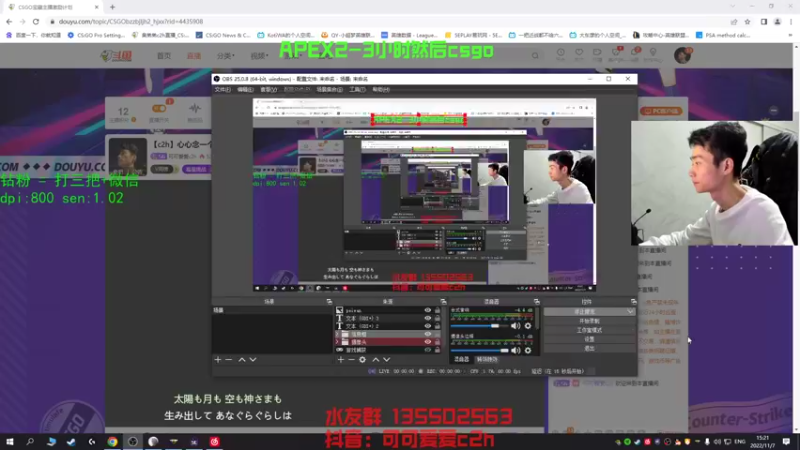Open Chrome tab search chevron in title bar

coord(733,7)
